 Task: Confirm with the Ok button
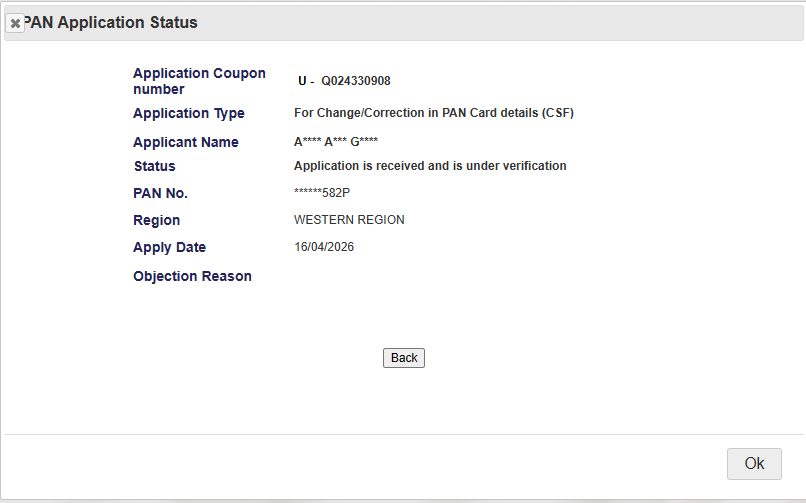(x=754, y=463)
